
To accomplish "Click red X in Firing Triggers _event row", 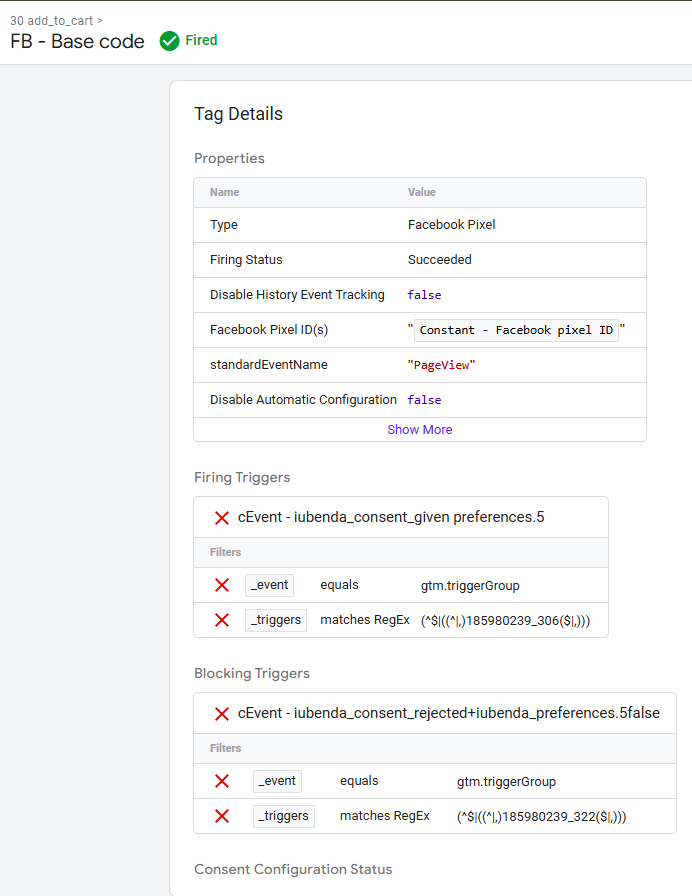I will tap(222, 585).
